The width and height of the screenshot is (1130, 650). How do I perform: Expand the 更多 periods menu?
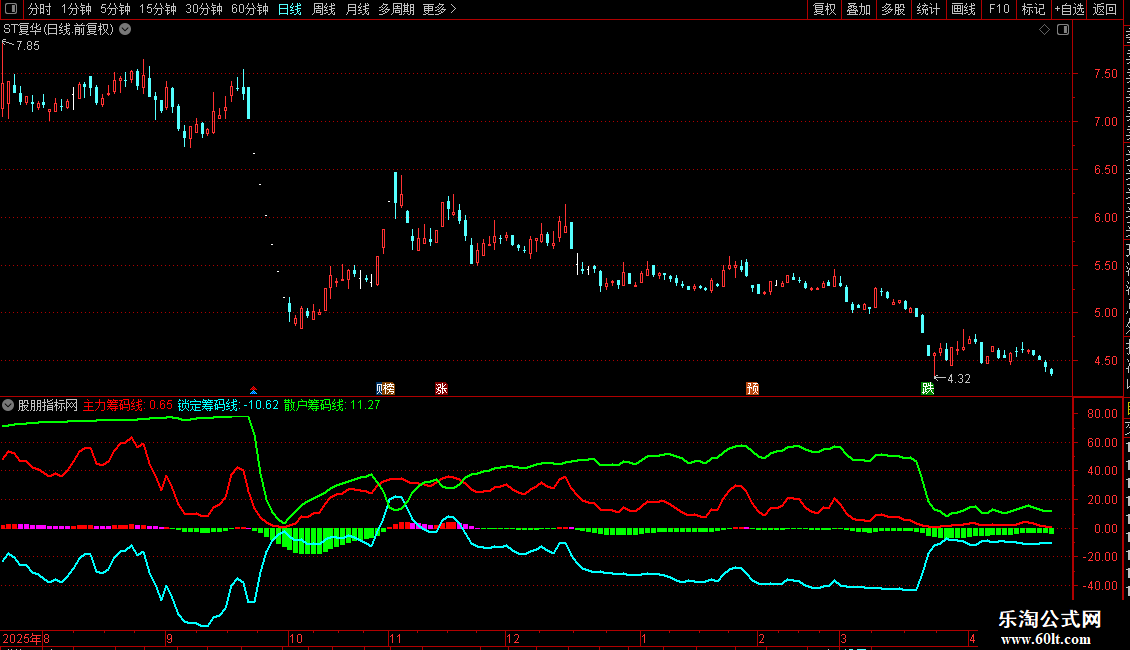pyautogui.click(x=439, y=9)
